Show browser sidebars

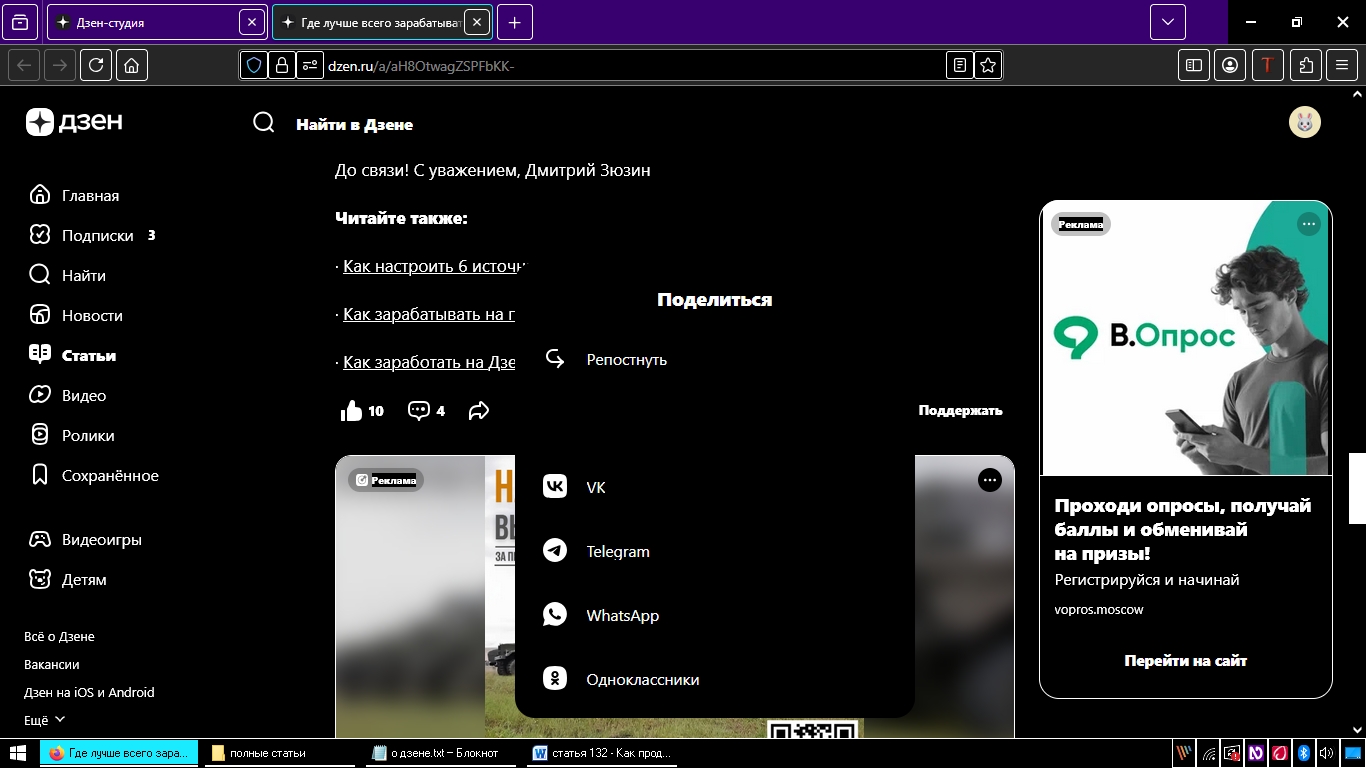point(1194,65)
